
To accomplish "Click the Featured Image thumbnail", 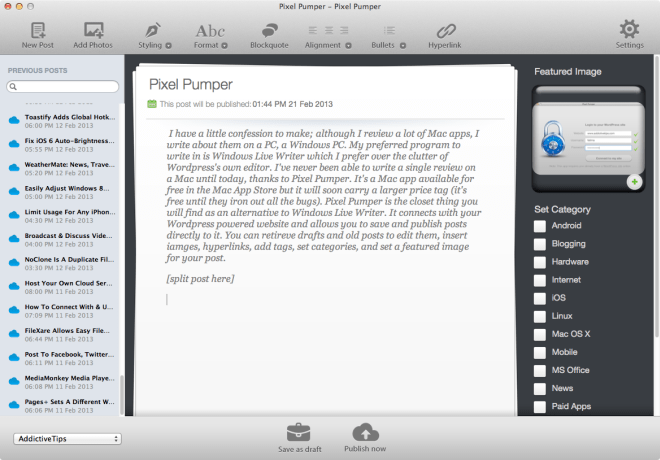I will point(588,139).
